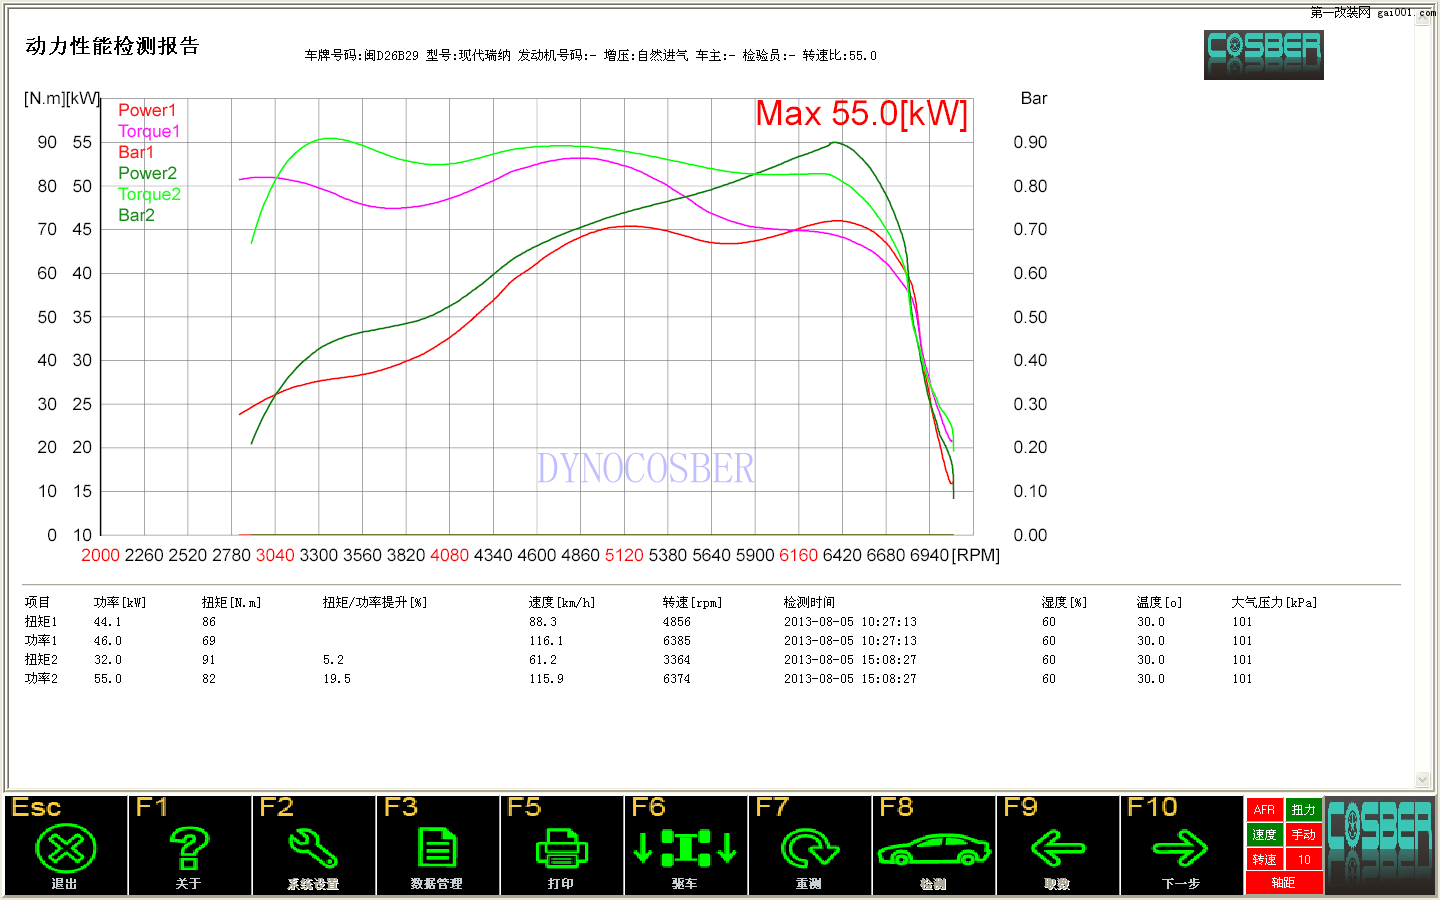Select the Power2 legend entry
The height and width of the screenshot is (900, 1440).
[x=147, y=173]
